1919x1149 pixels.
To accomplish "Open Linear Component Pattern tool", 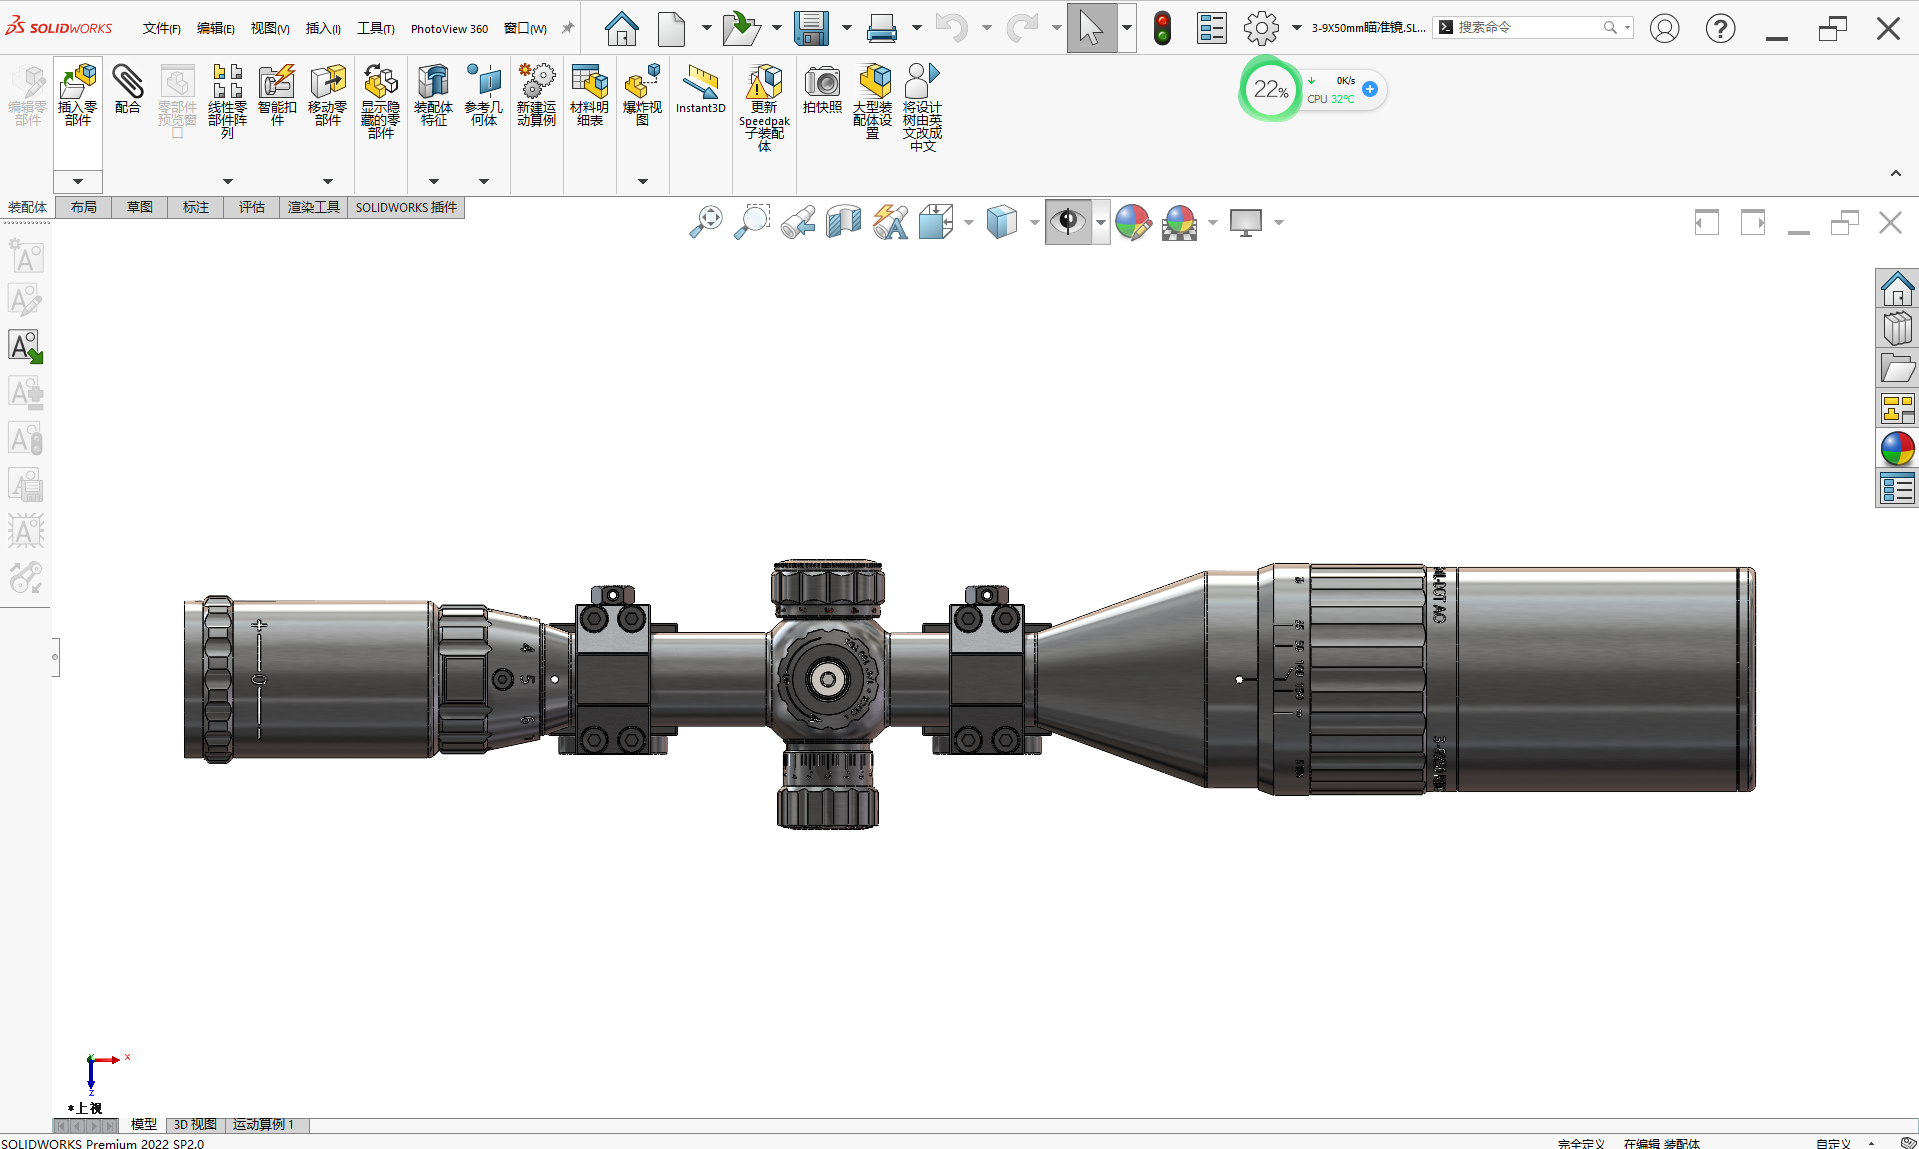I will click(227, 101).
